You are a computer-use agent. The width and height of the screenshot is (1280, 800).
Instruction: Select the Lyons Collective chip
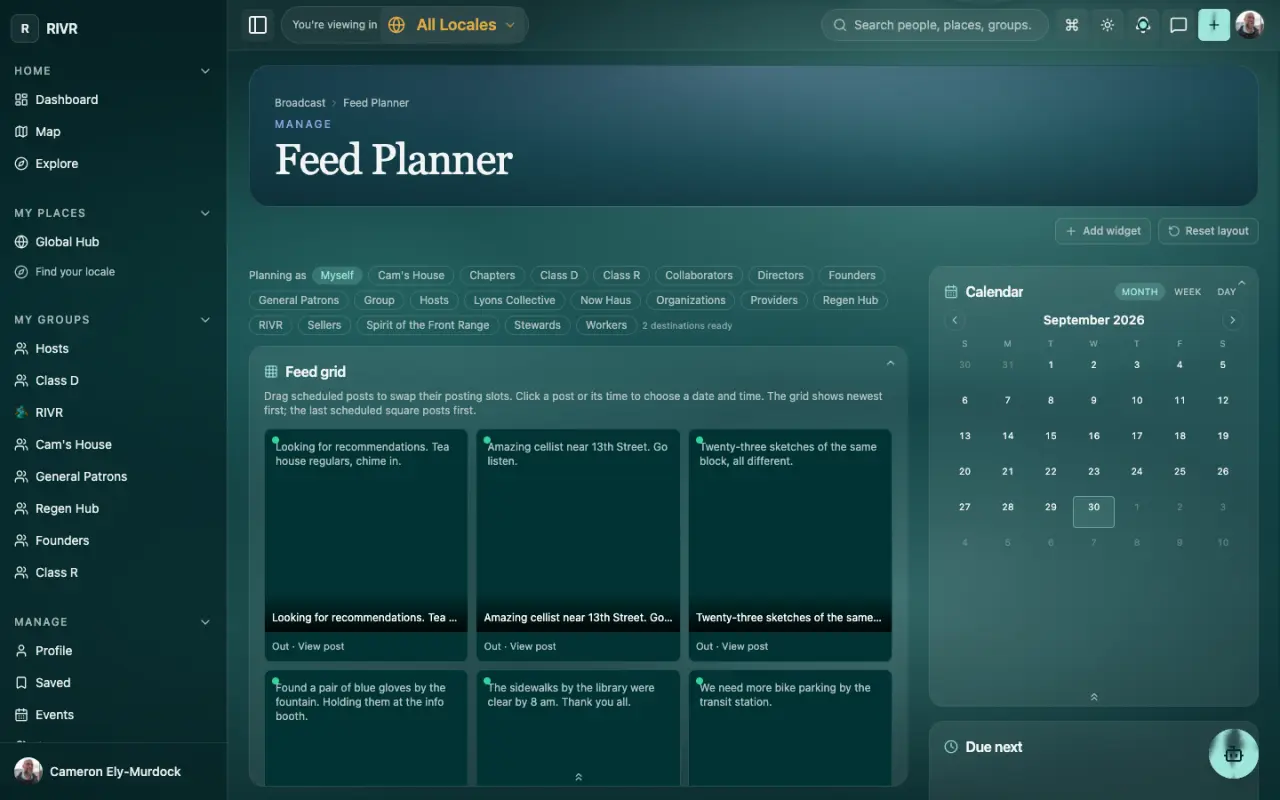click(514, 300)
